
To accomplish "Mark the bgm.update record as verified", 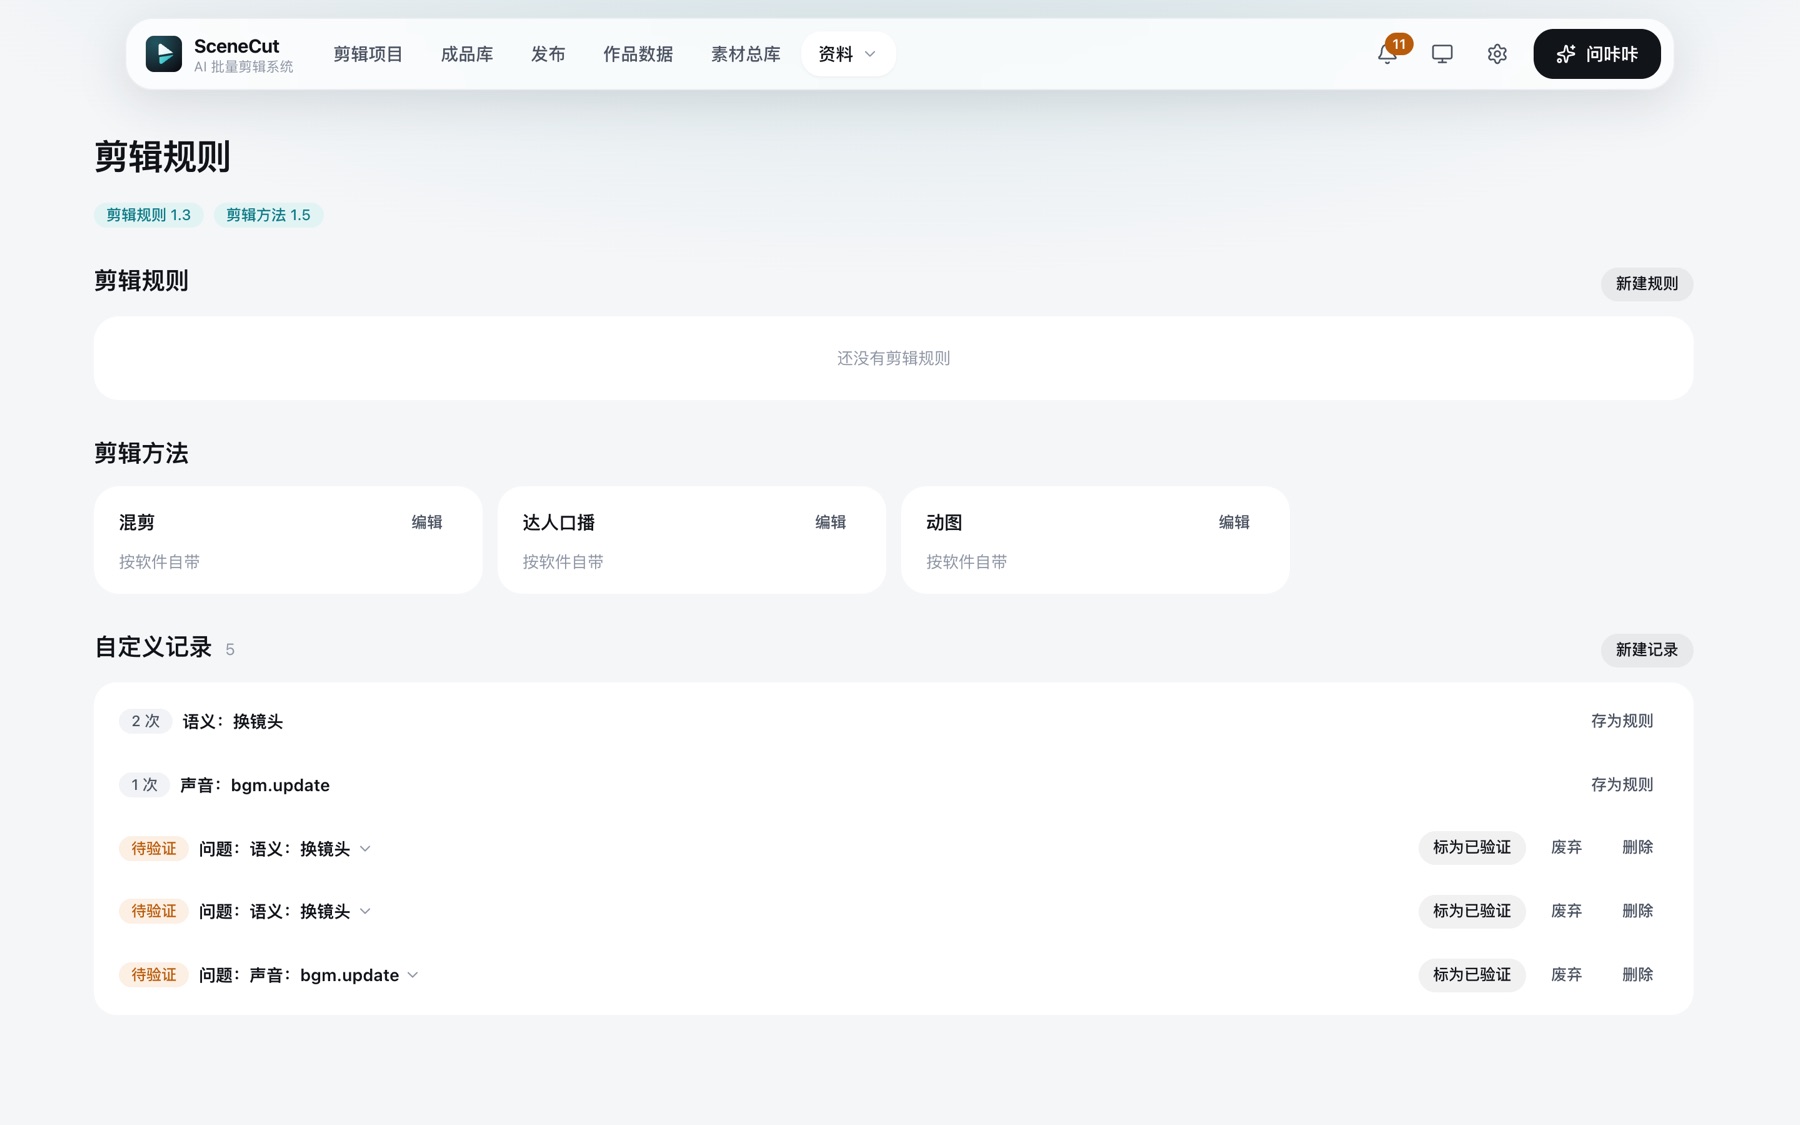I will pyautogui.click(x=1472, y=974).
